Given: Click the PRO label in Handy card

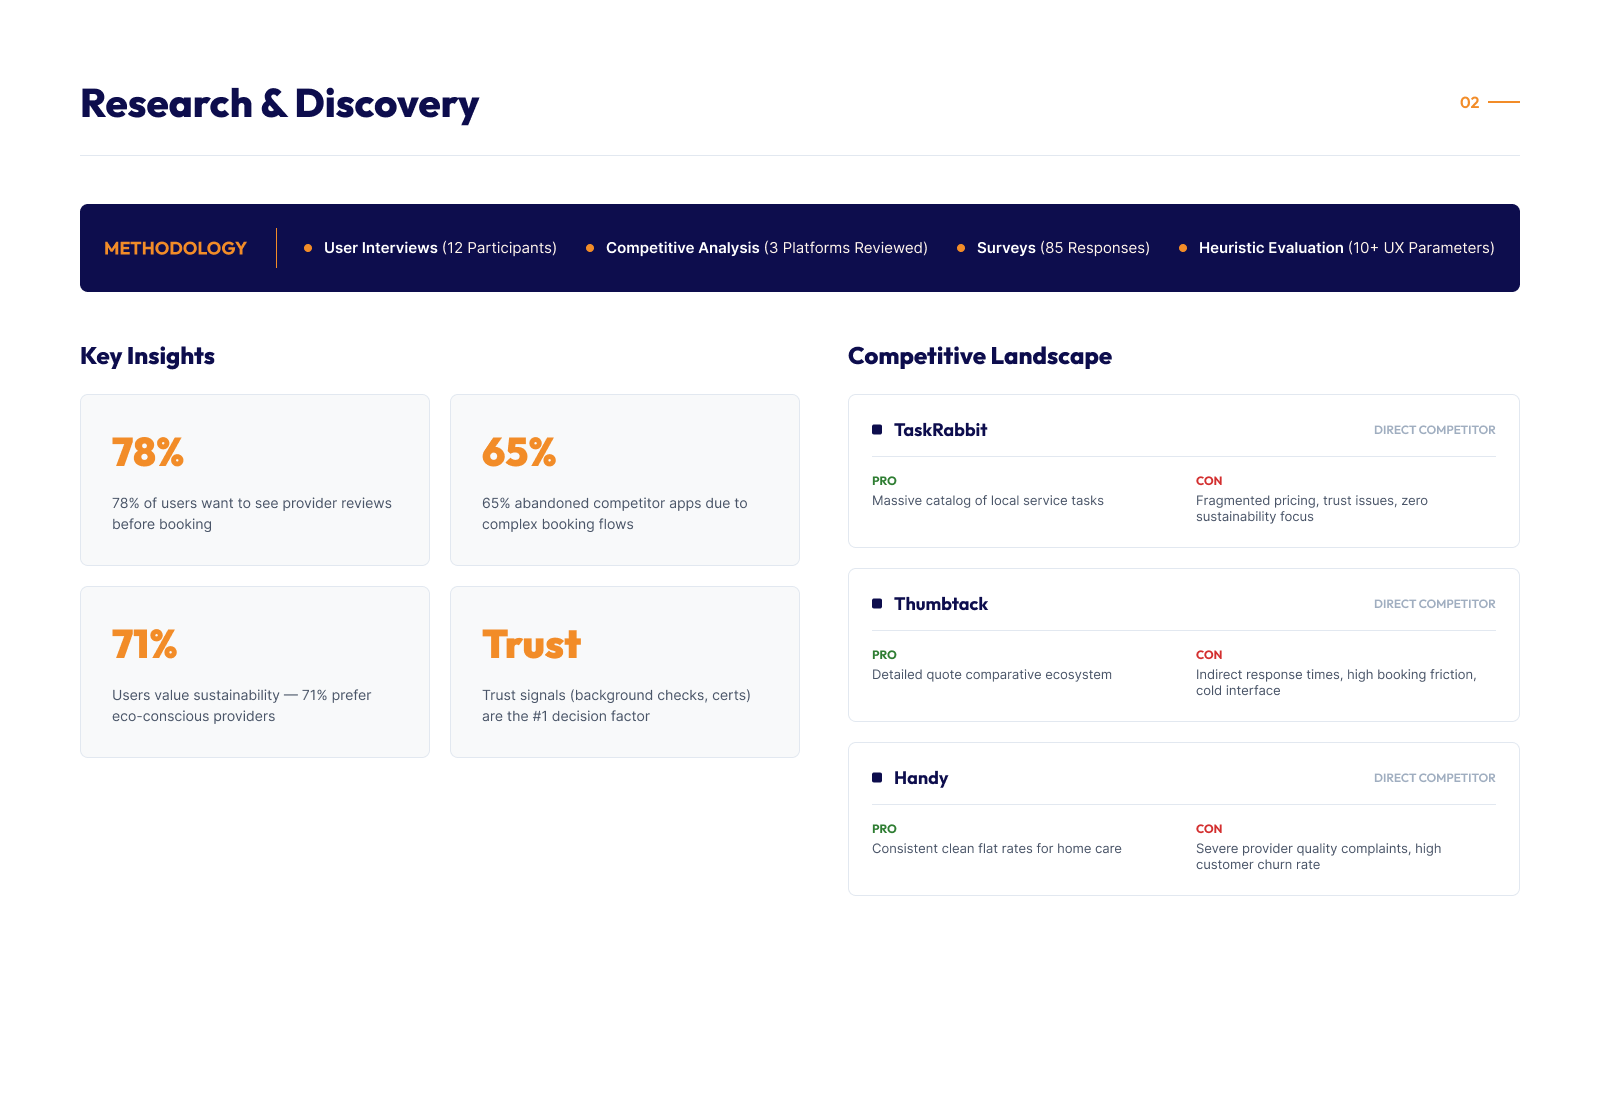Looking at the screenshot, I should tap(884, 829).
